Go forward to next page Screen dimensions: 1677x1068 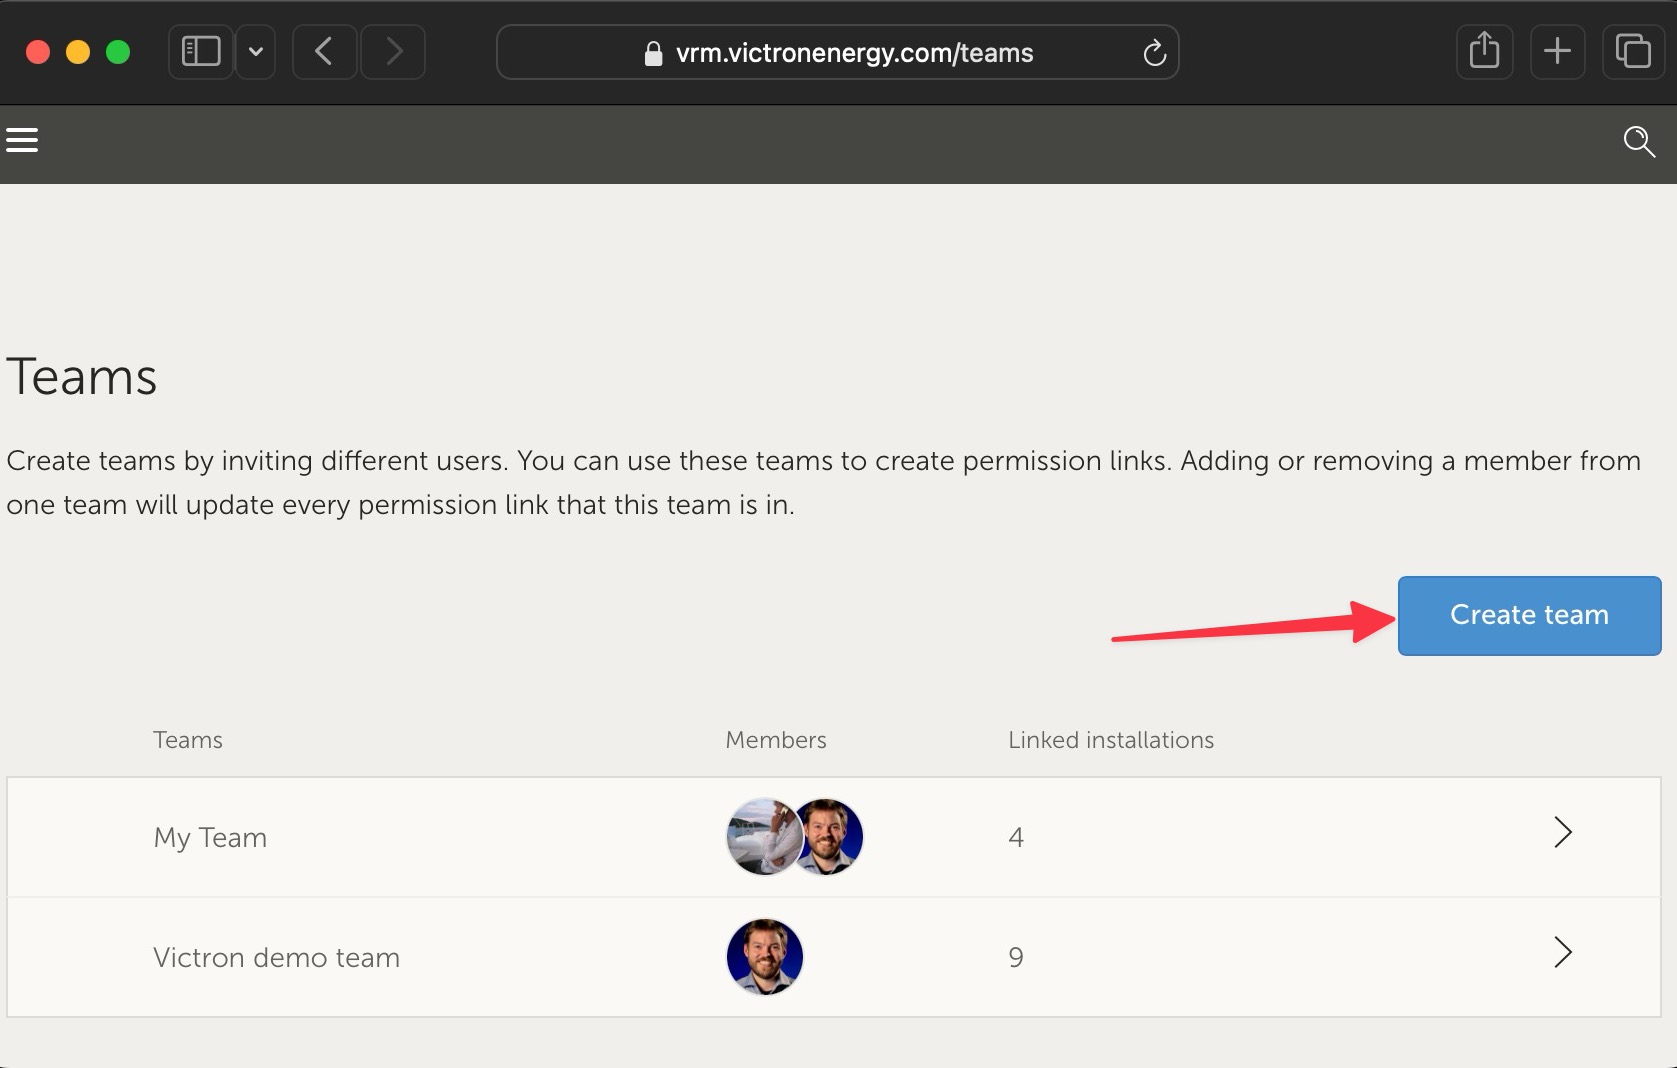click(x=394, y=52)
